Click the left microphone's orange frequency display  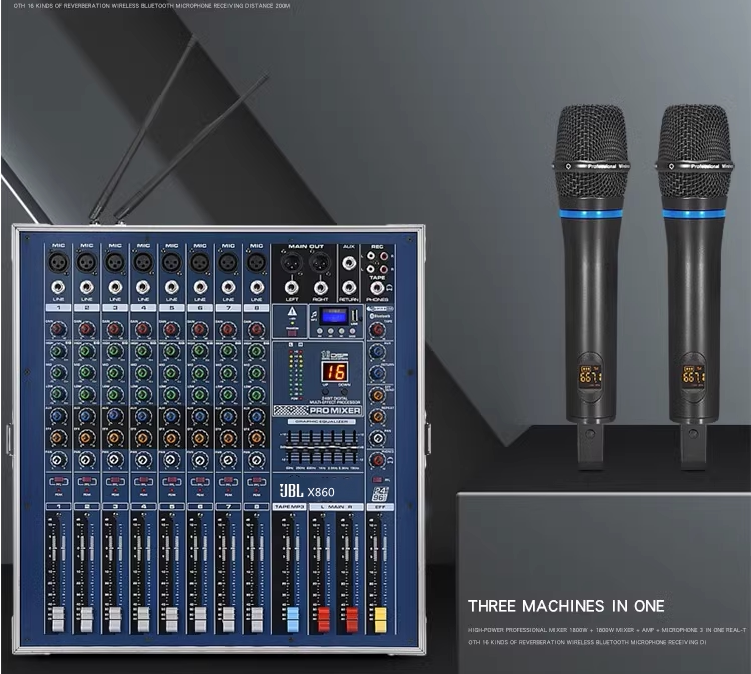(x=591, y=377)
